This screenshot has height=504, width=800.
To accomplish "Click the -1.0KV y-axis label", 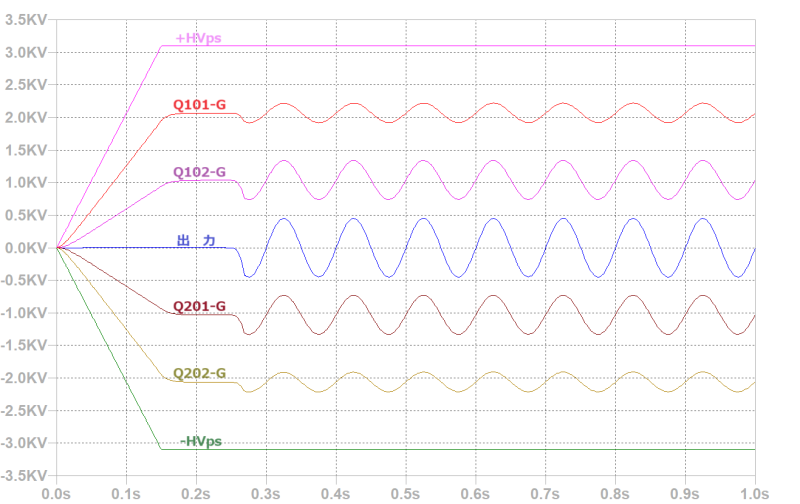I will (24, 313).
